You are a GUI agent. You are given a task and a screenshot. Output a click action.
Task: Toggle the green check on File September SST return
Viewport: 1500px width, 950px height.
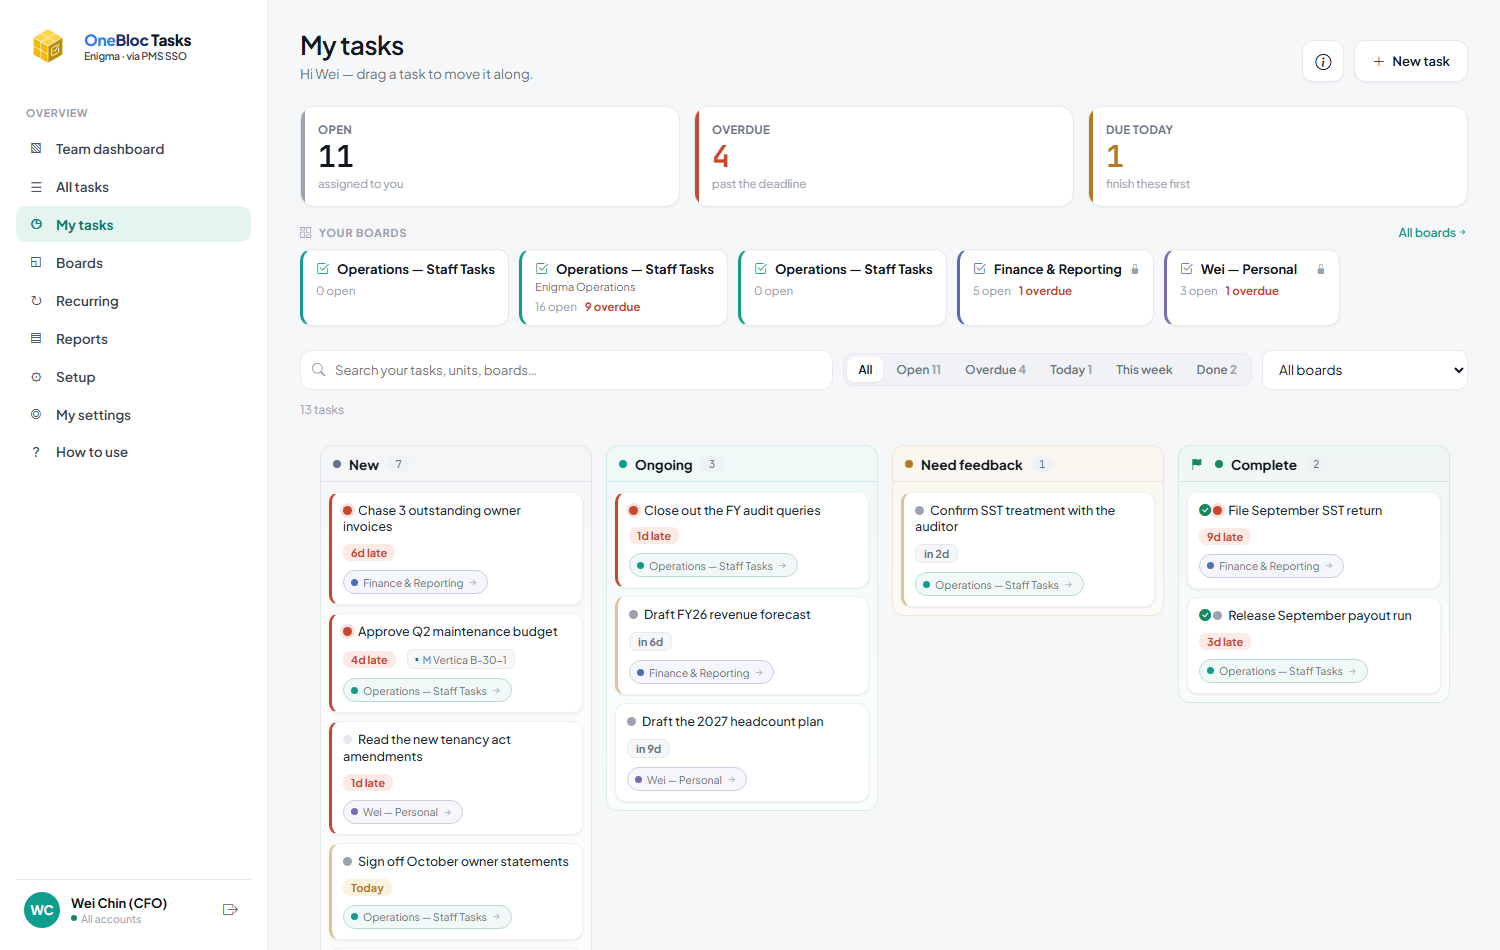click(x=1205, y=510)
